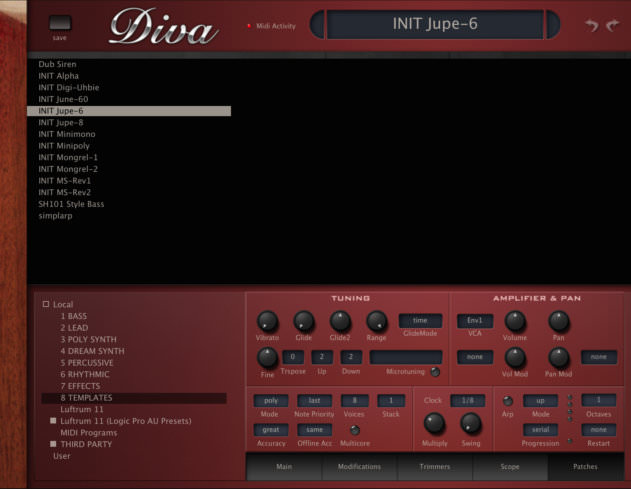Open the GlideMode dropdown showing time

point(420,320)
